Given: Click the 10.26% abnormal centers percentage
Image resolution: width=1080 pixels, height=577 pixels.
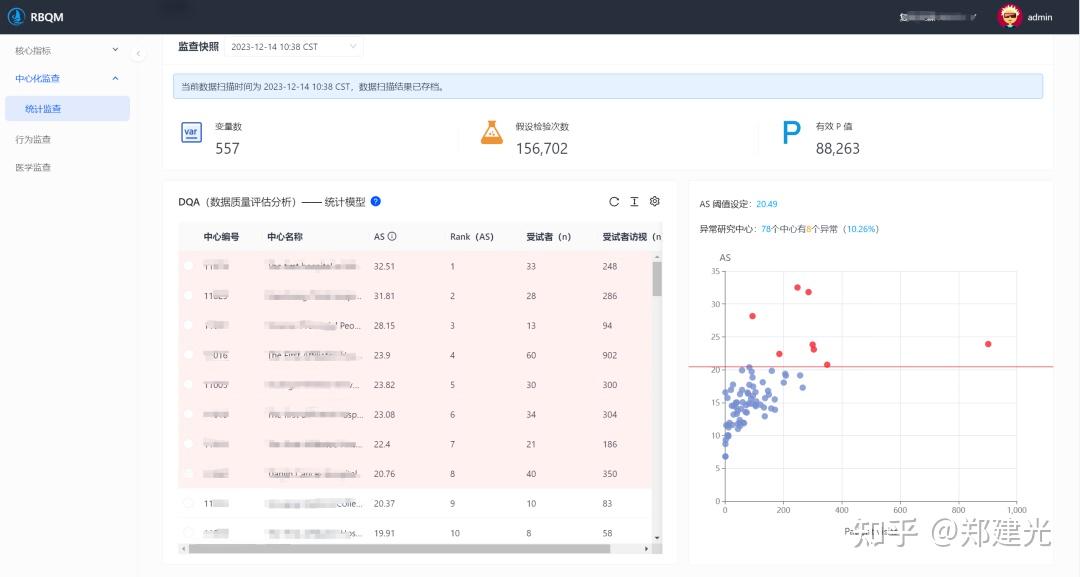Looking at the screenshot, I should pos(863,229).
